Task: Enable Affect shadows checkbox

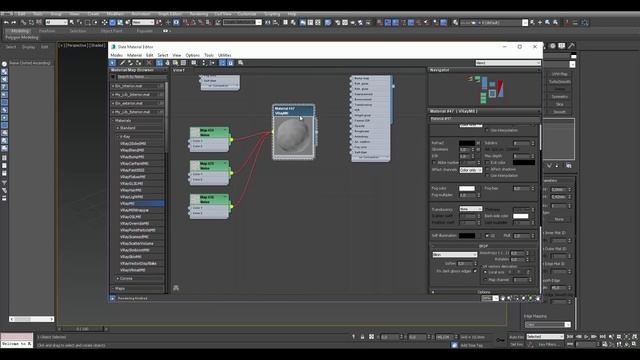Action: (487, 169)
